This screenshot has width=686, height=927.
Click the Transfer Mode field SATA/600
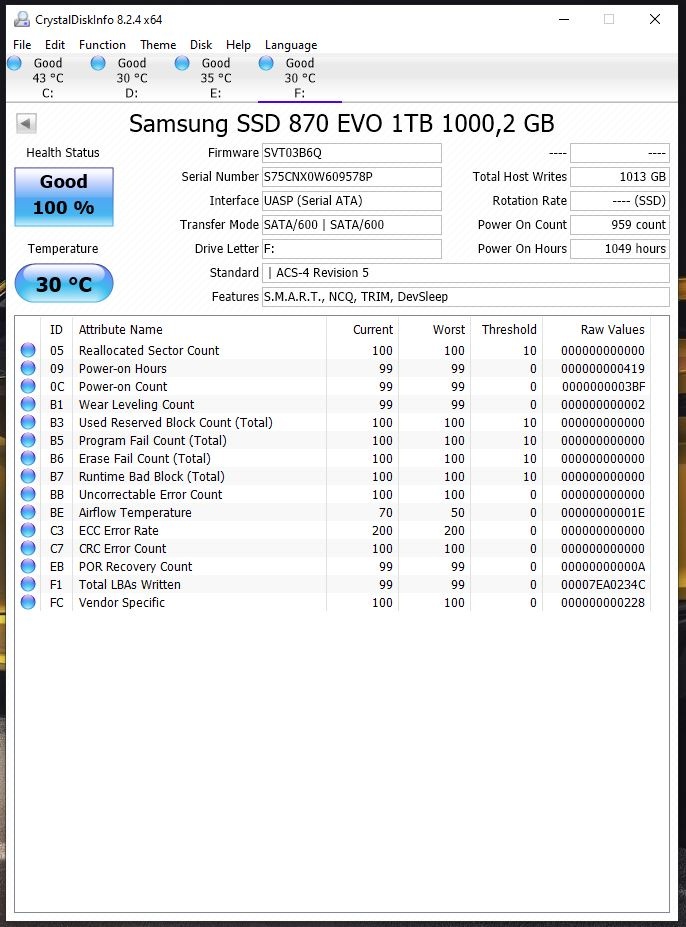coord(352,225)
